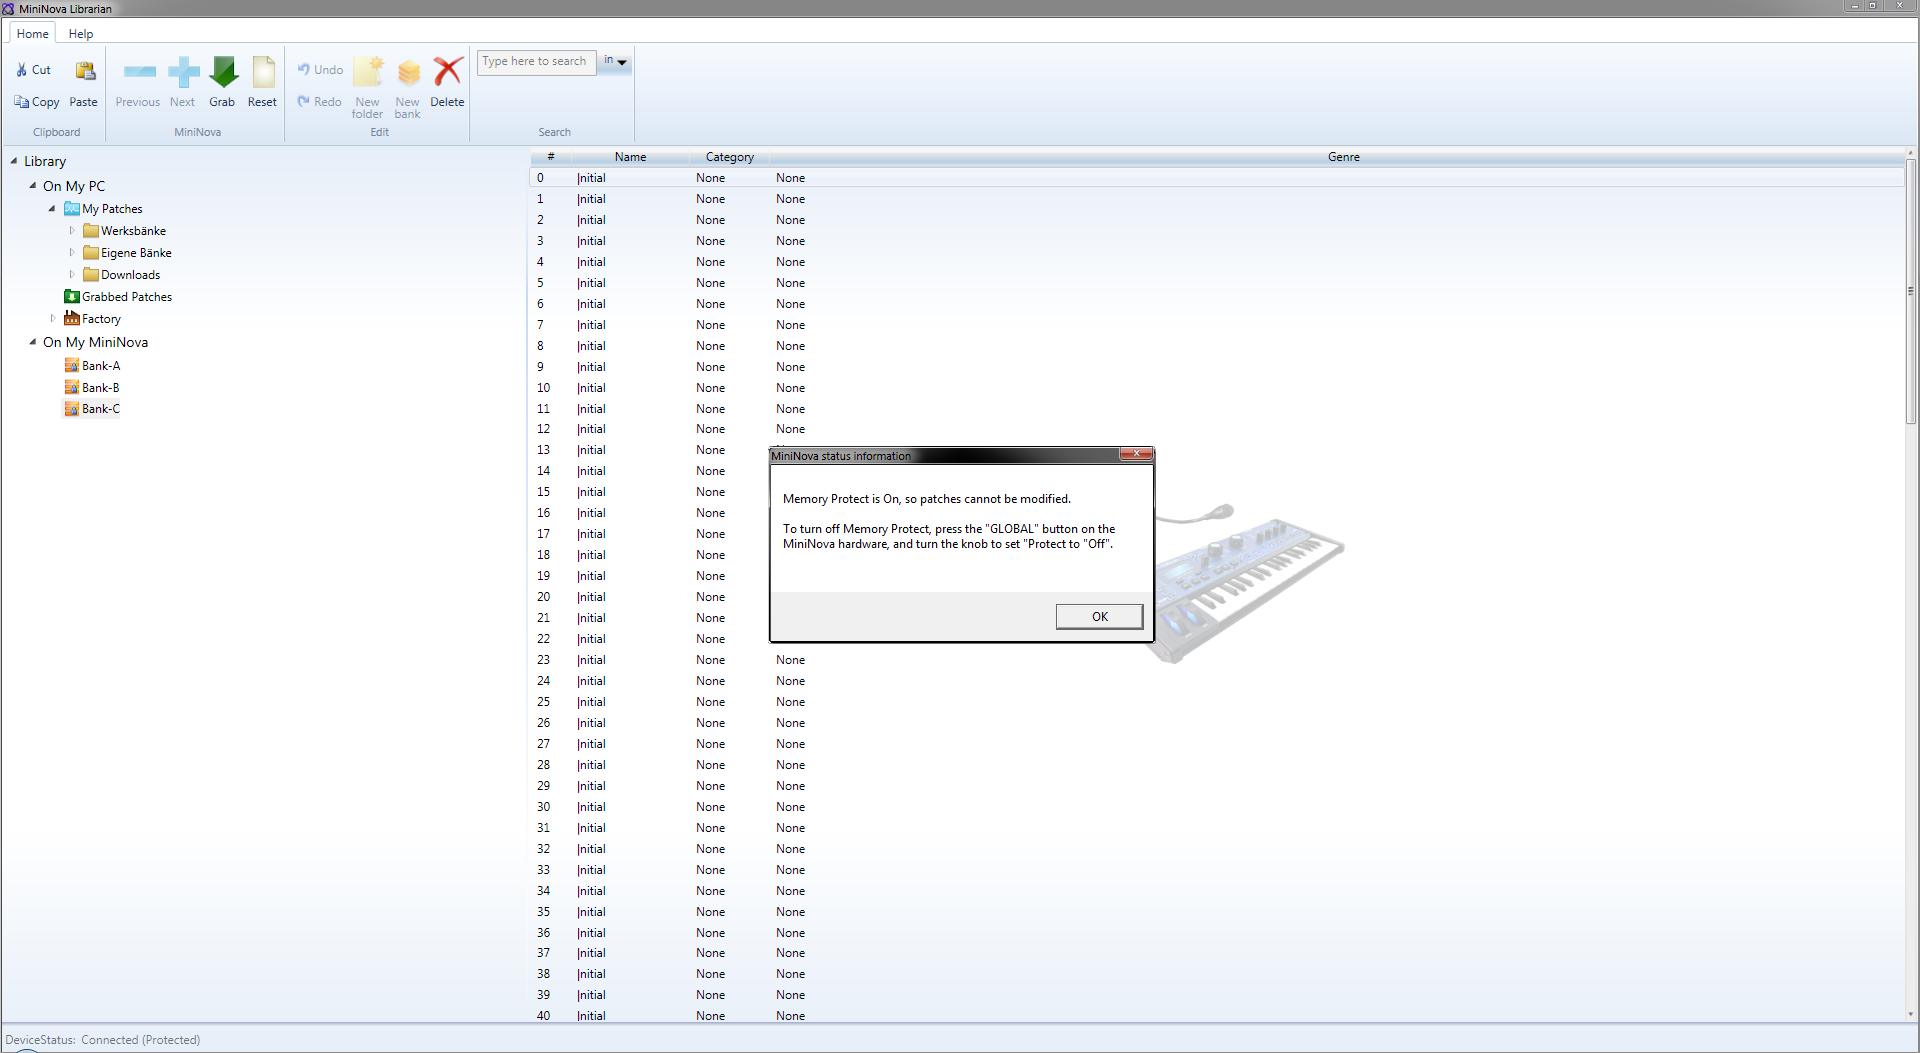Click the My Patches folder icon
The image size is (1920, 1053).
point(72,209)
